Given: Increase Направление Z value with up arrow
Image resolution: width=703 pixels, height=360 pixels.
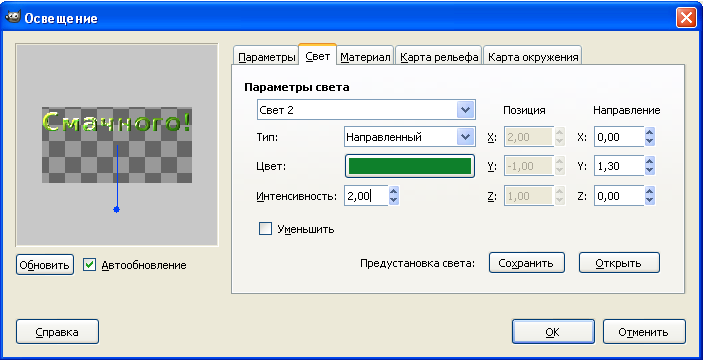Looking at the screenshot, I should tap(650, 191).
